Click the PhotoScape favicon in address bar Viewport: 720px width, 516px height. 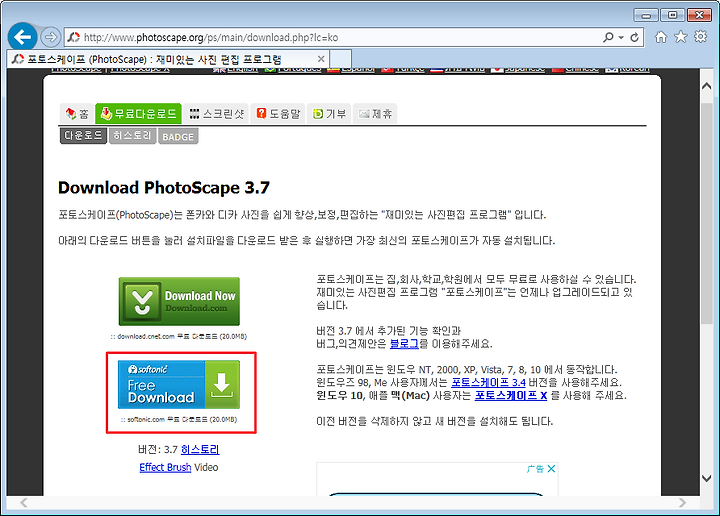click(x=74, y=37)
